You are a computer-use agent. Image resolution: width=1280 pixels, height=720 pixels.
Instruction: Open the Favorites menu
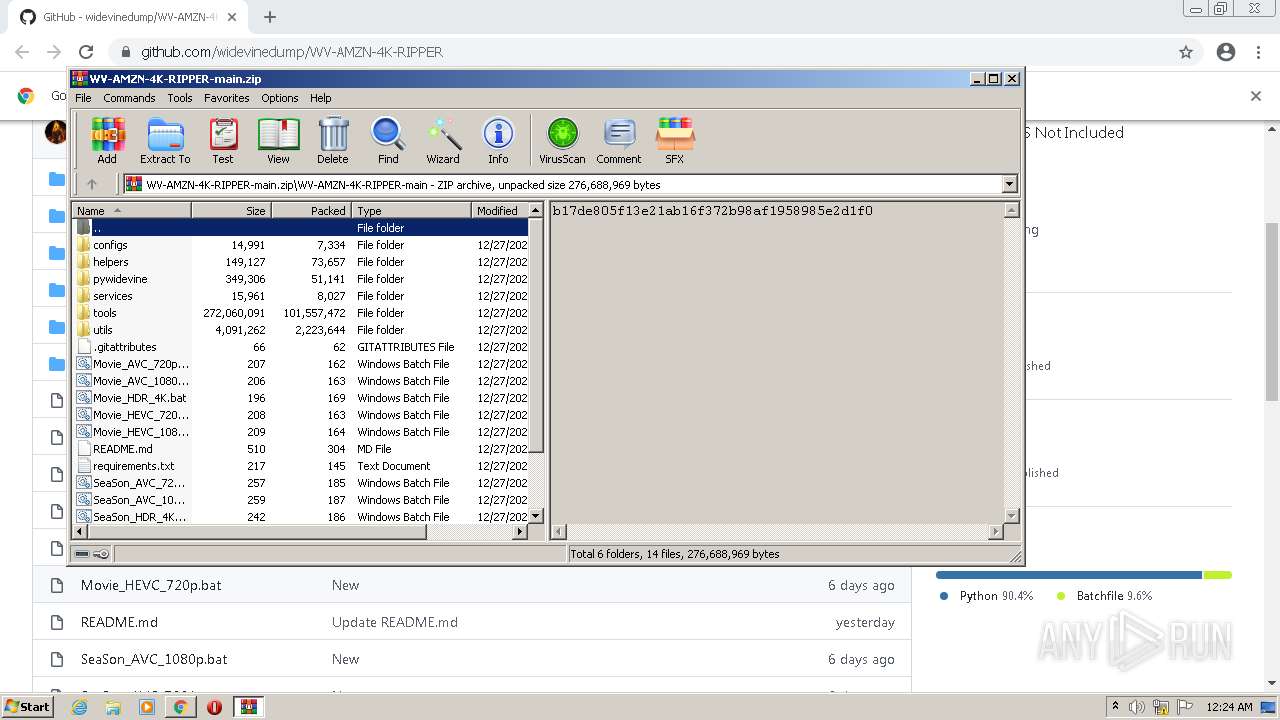(227, 98)
